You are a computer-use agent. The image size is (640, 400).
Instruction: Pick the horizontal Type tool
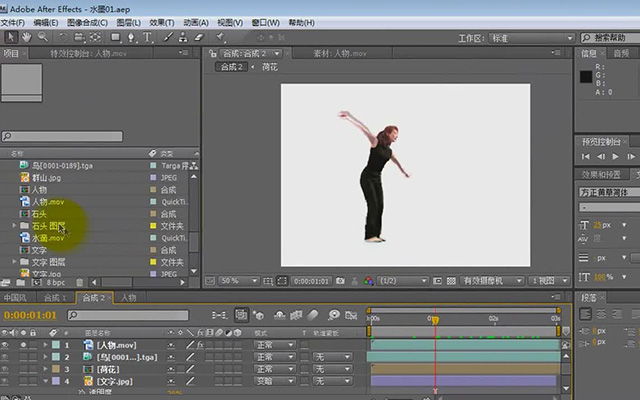(147, 38)
